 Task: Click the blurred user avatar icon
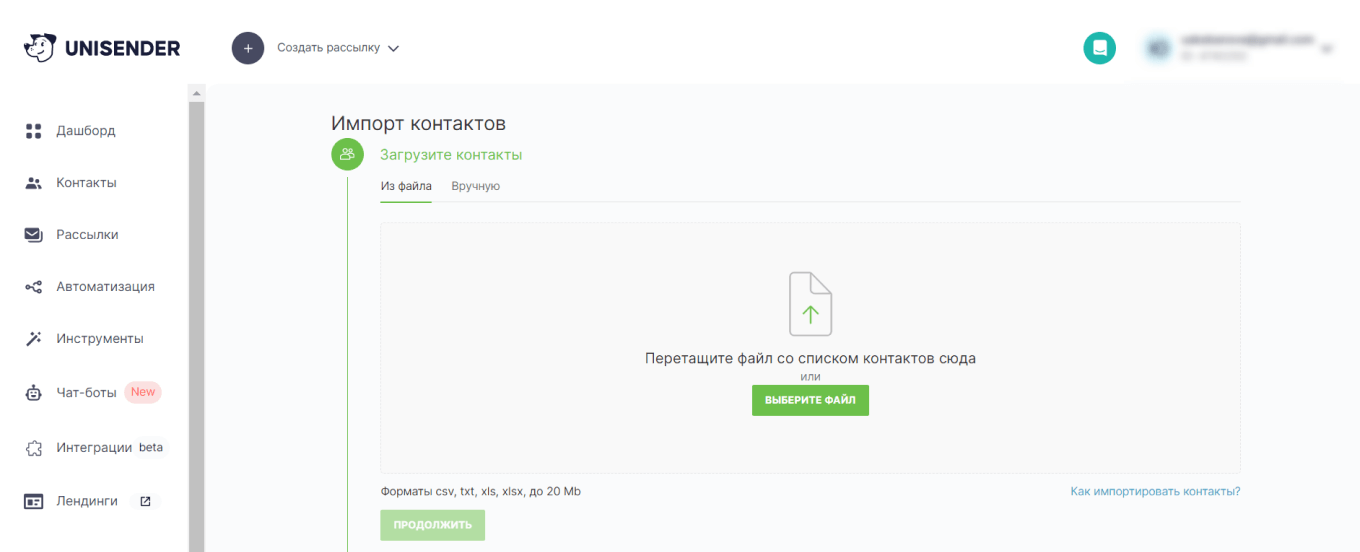1158,48
